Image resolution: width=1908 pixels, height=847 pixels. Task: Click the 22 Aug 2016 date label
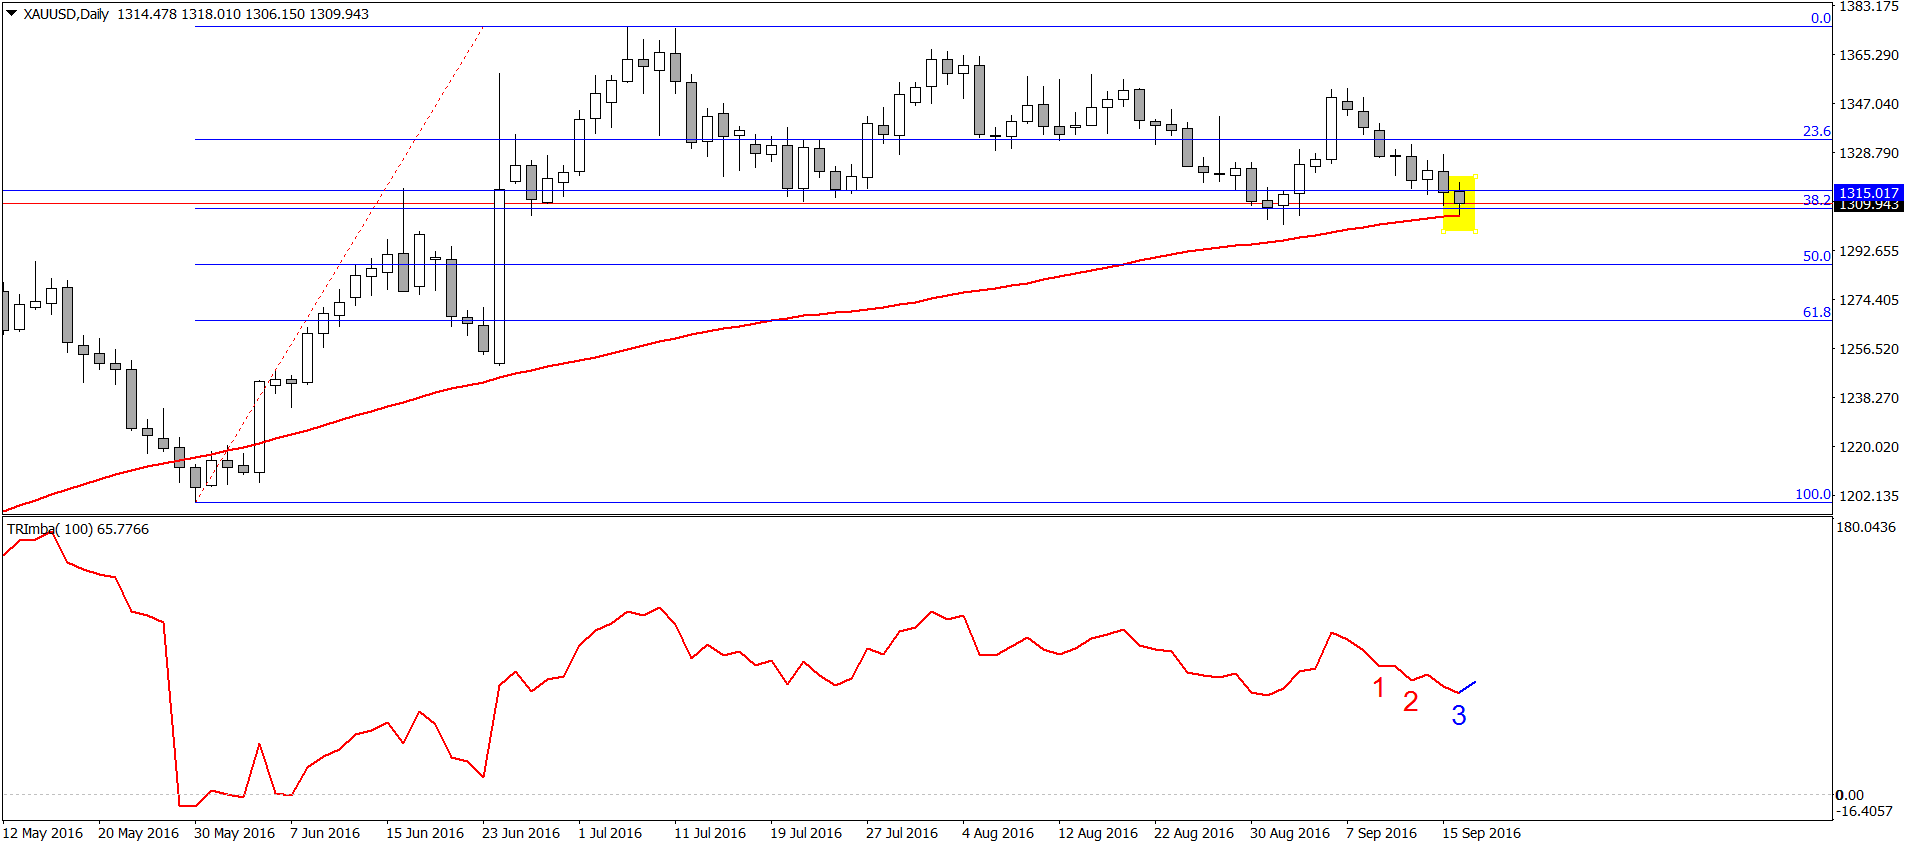[x=1194, y=833]
